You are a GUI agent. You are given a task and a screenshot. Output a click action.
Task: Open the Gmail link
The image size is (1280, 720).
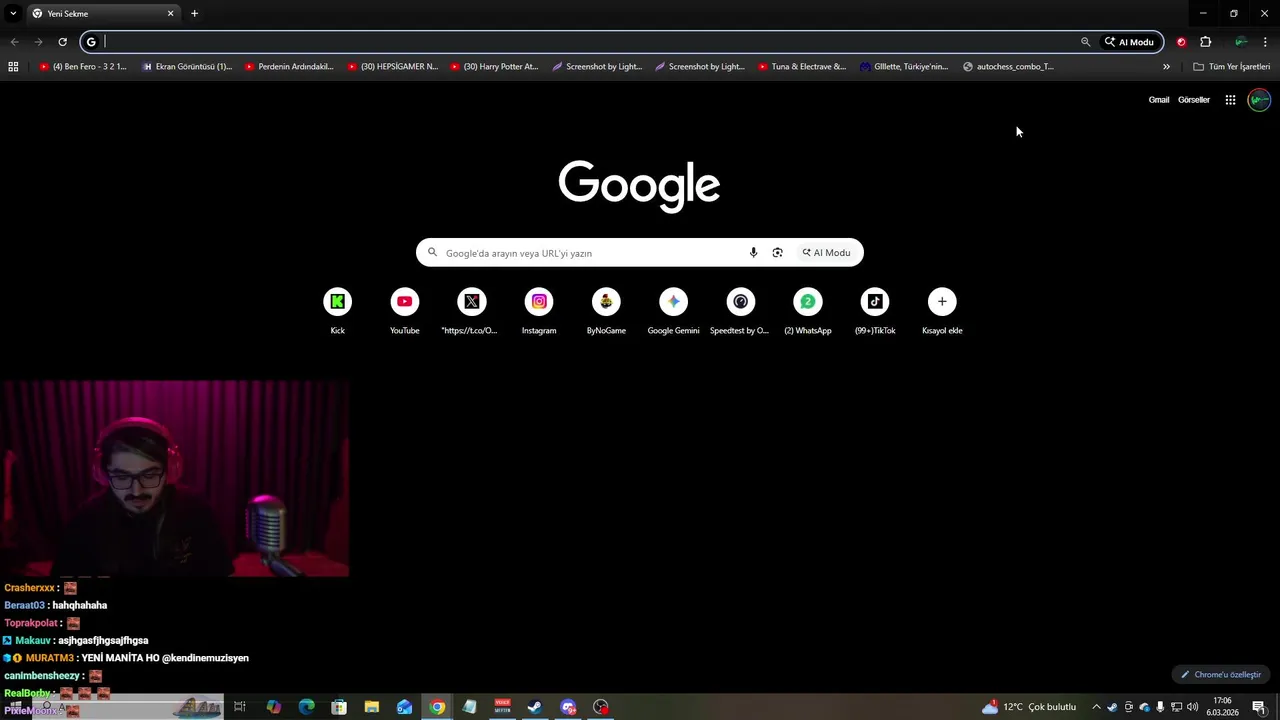(1159, 100)
